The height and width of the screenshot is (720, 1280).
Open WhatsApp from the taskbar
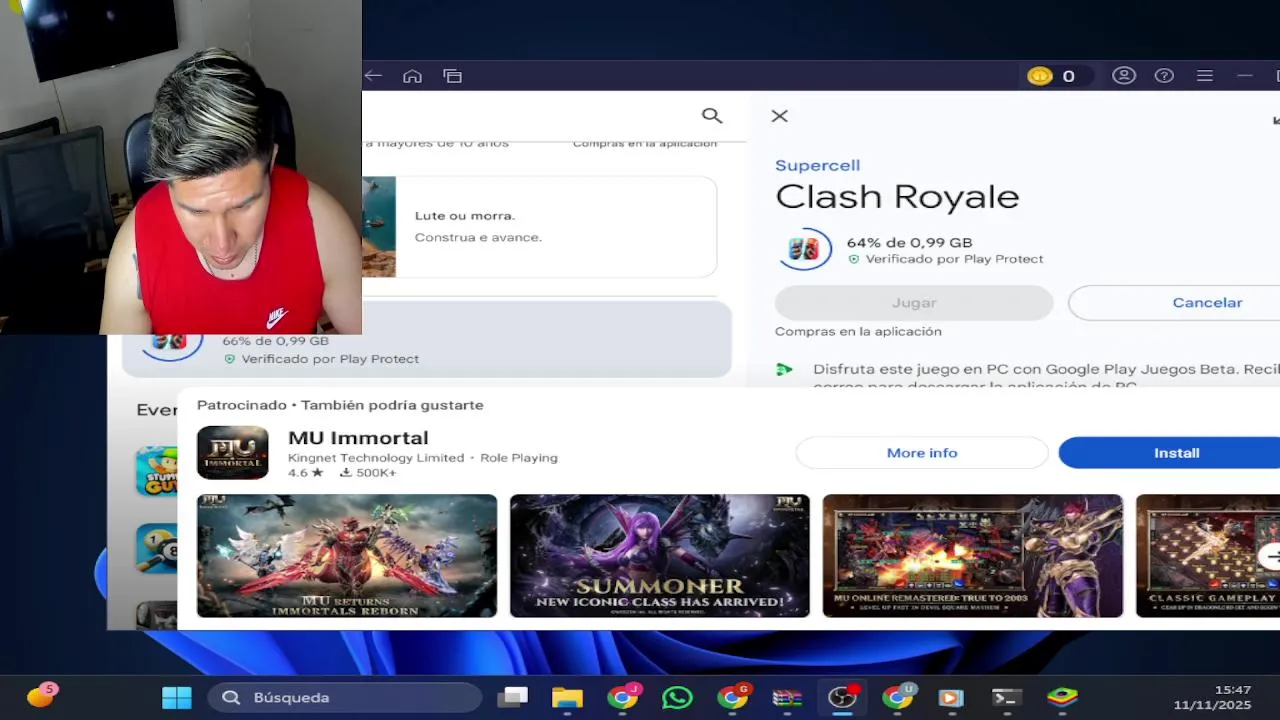pyautogui.click(x=677, y=698)
